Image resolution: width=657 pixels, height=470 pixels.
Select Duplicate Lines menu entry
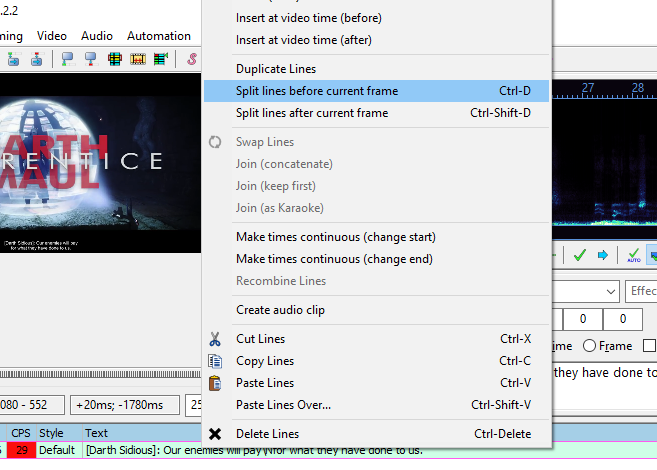pyautogui.click(x=376, y=69)
